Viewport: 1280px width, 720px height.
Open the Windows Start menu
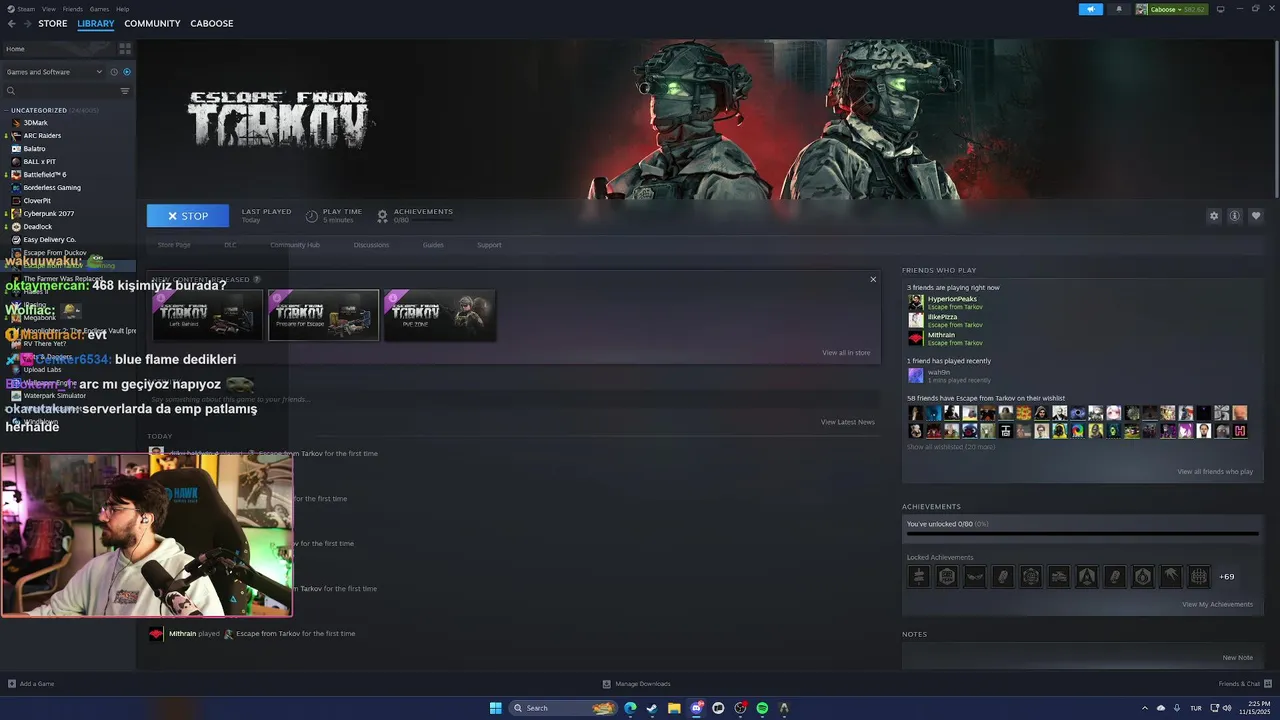point(496,708)
